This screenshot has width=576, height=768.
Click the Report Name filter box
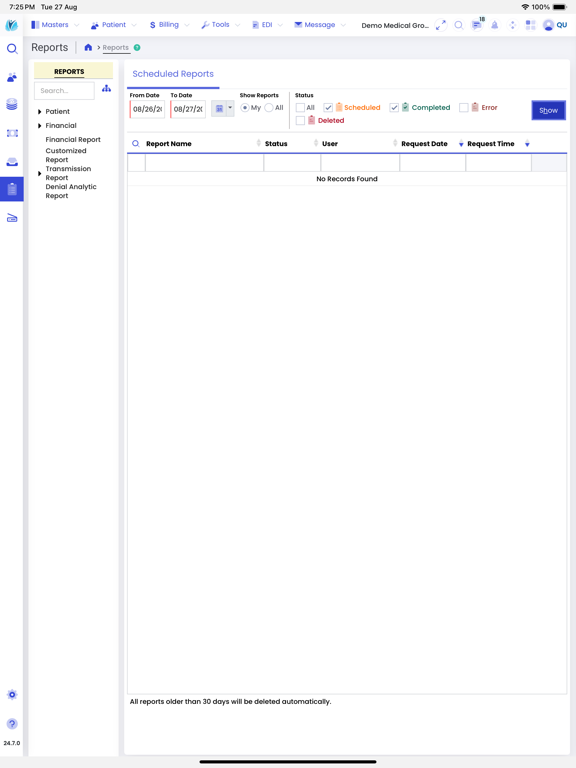[204, 163]
